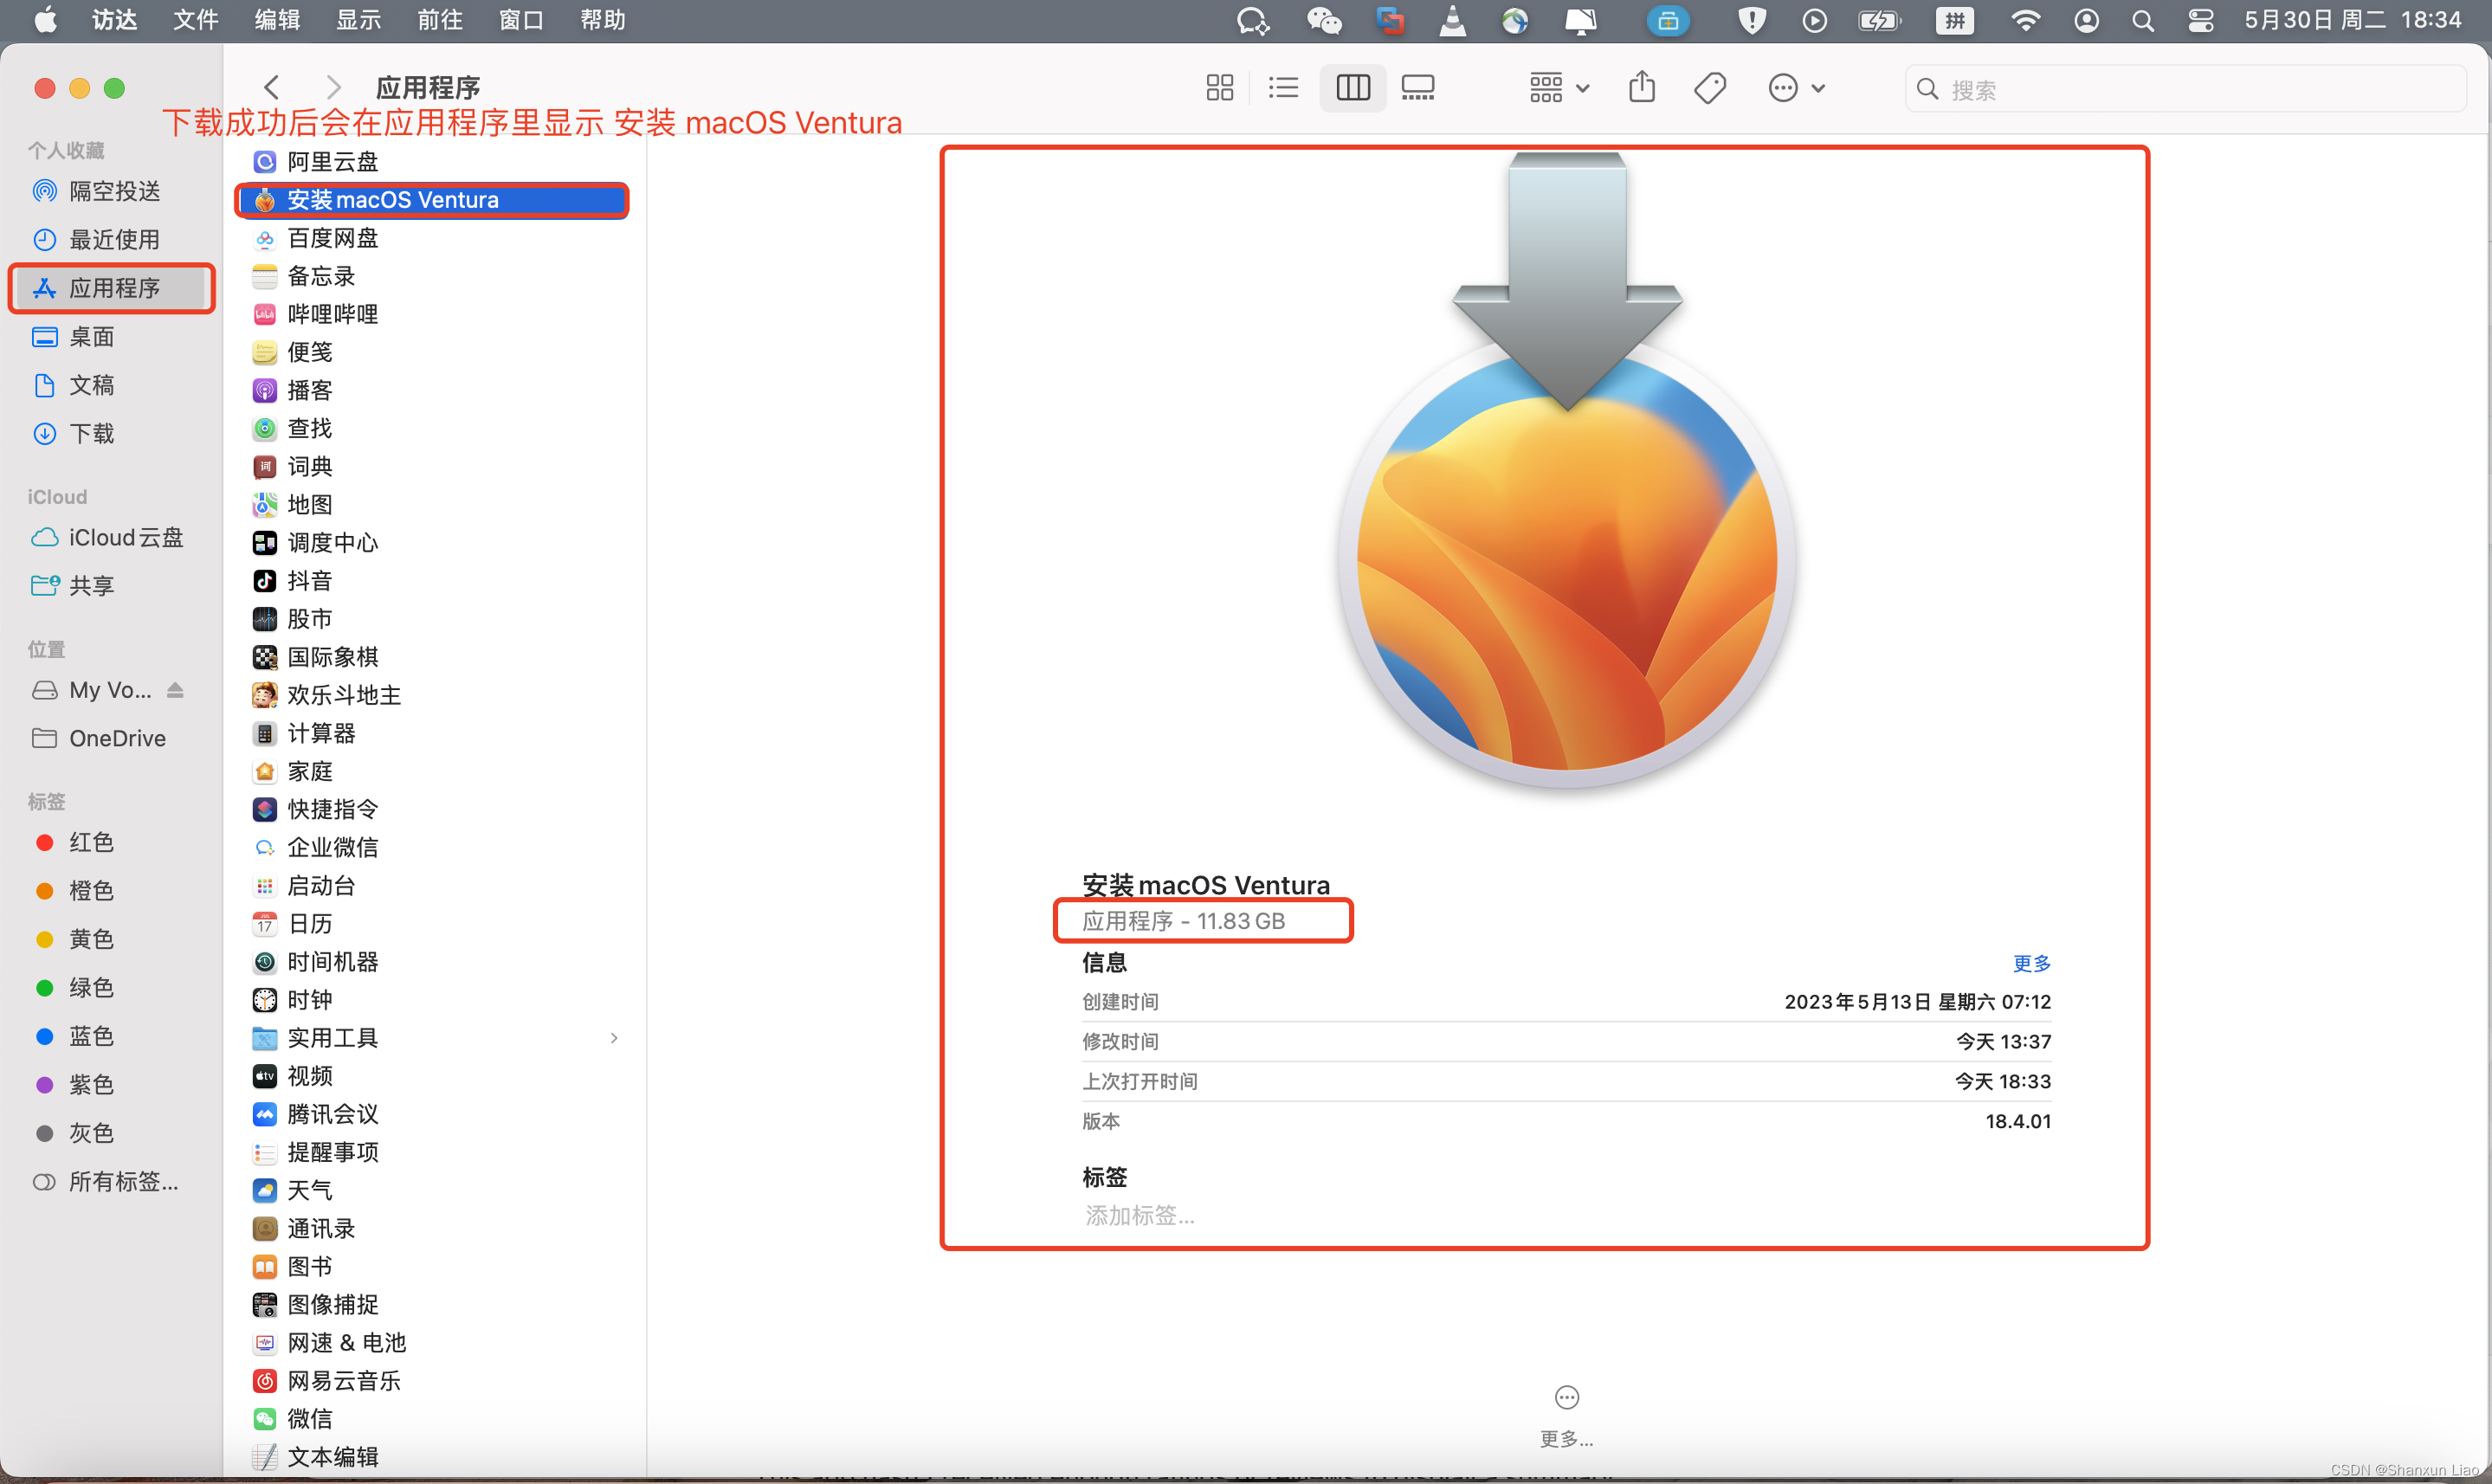This screenshot has width=2492, height=1484.
Task: Select 播客 app in list
Action: pyautogui.click(x=434, y=390)
